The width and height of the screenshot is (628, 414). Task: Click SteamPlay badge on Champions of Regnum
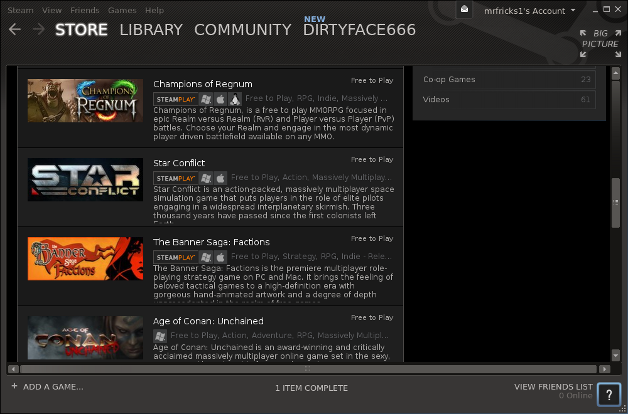pos(176,99)
